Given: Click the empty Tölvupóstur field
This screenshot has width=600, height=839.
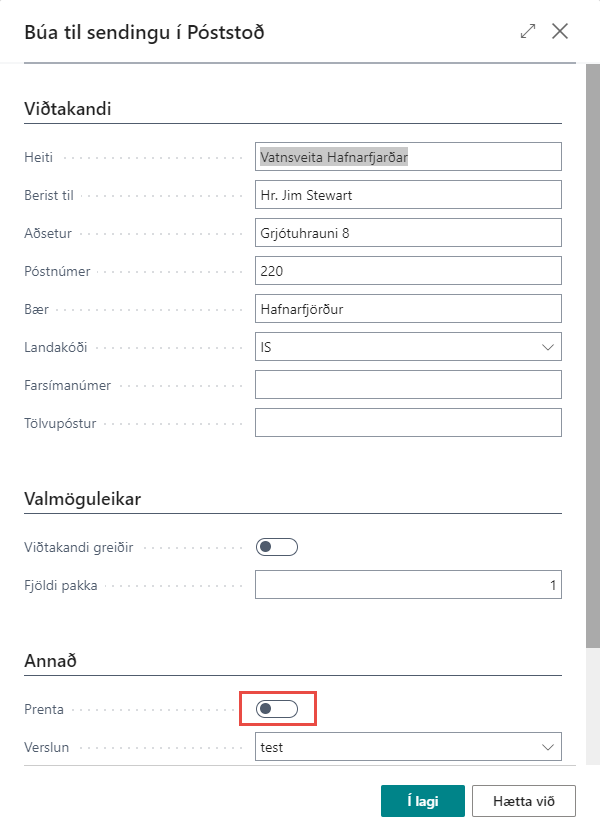Looking at the screenshot, I should (408, 423).
